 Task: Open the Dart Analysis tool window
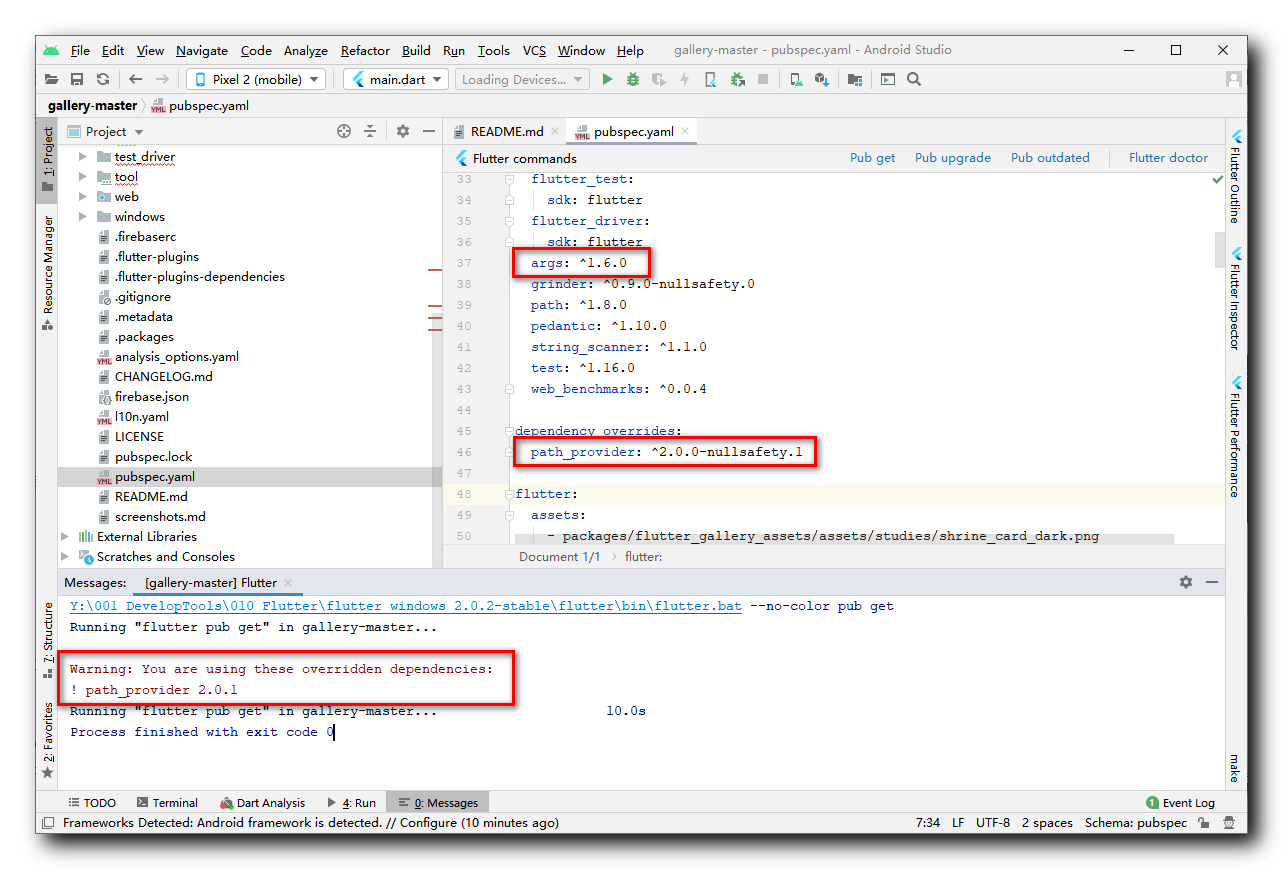(262, 802)
